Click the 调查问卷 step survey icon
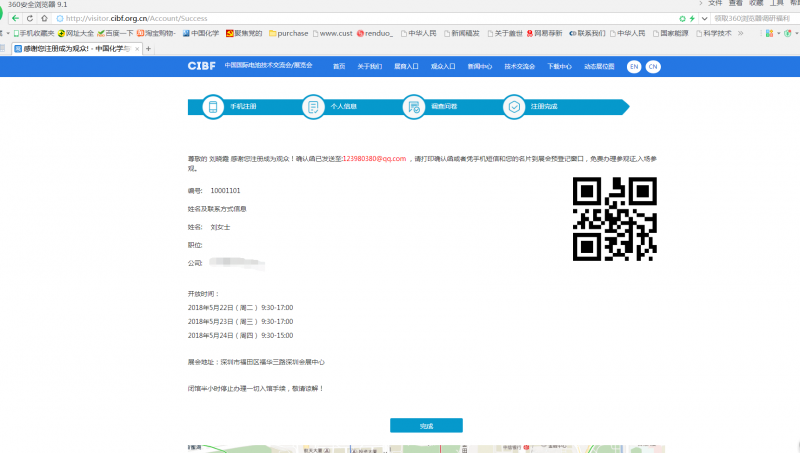 413,107
